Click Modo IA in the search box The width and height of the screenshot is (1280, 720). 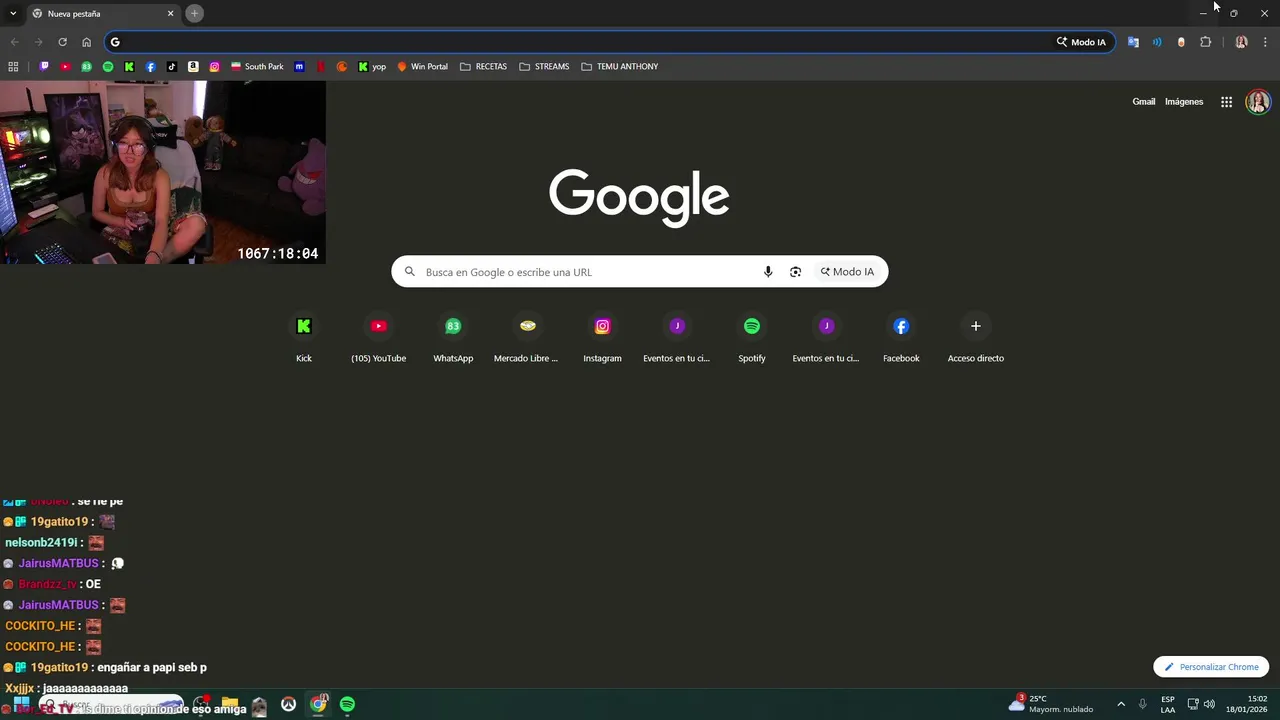pyautogui.click(x=847, y=272)
